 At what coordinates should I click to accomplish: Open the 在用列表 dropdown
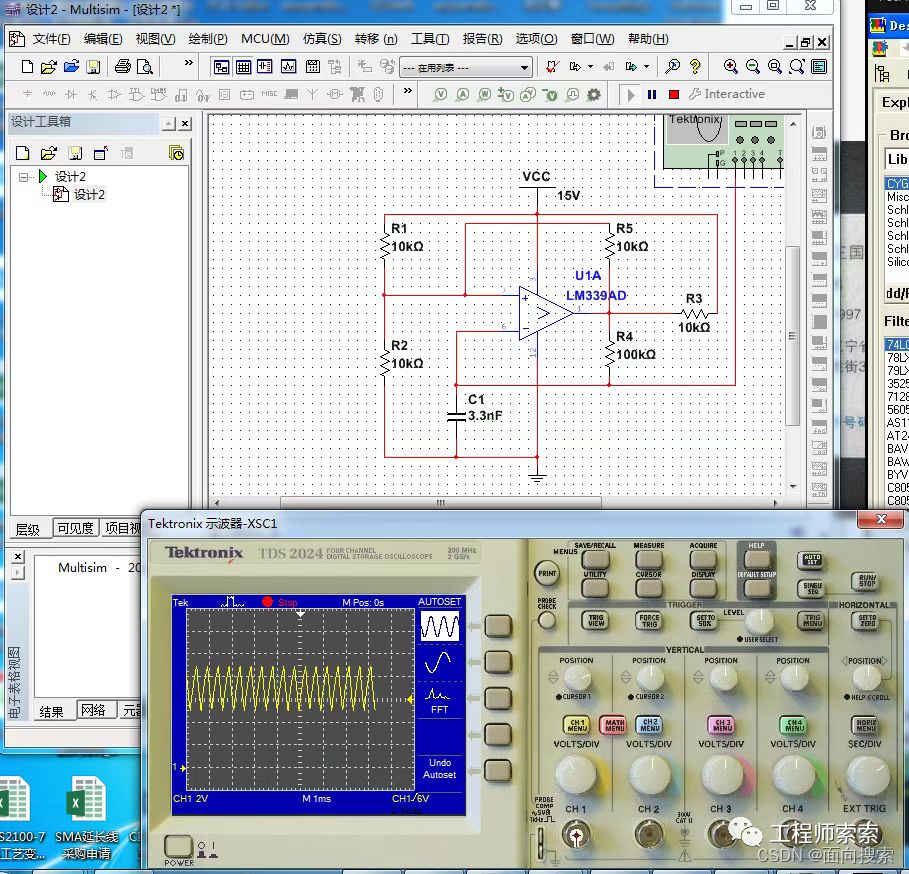466,68
